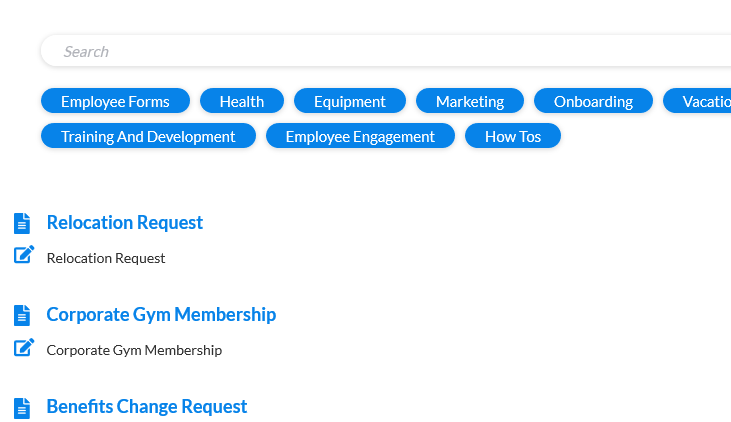Image resolution: width=731 pixels, height=422 pixels.
Task: Choose the Marketing tag
Action: click(x=469, y=101)
